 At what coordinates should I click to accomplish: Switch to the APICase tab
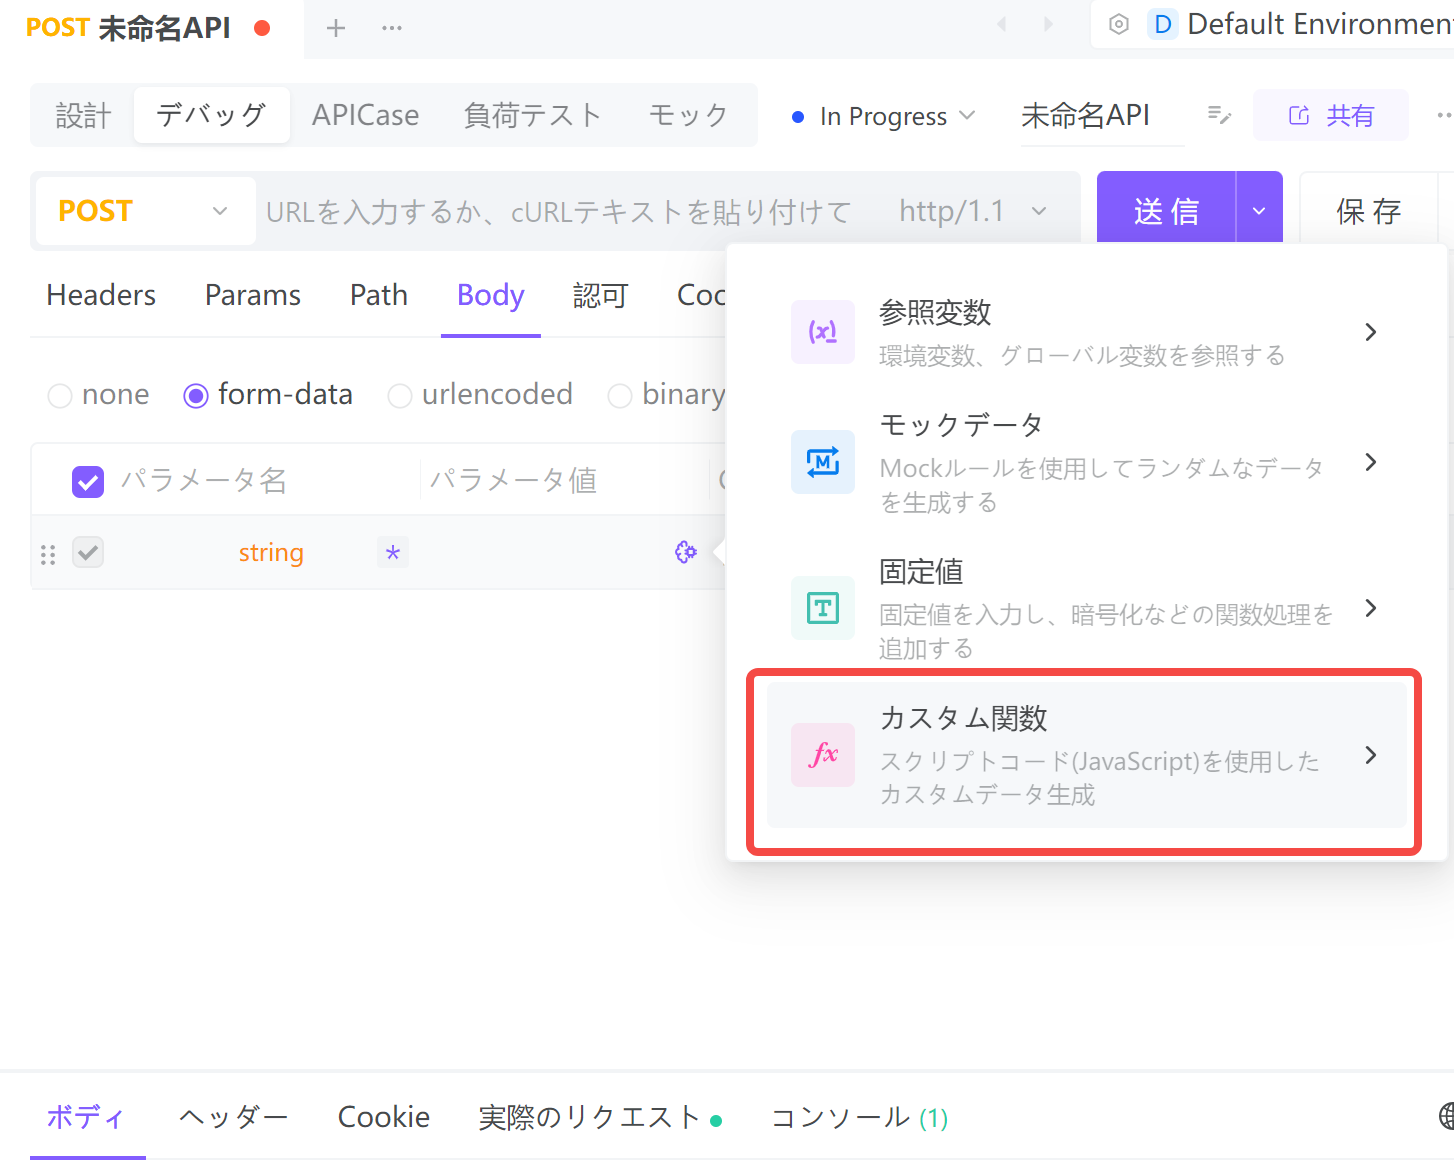point(365,115)
